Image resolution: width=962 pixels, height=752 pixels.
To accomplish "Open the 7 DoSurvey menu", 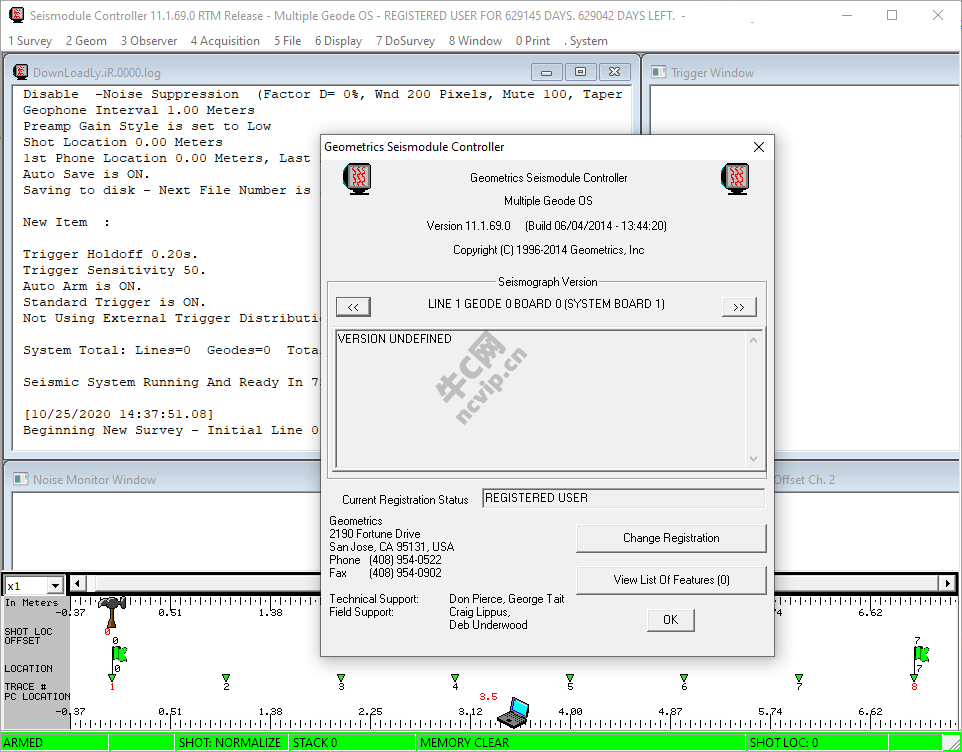I will [405, 41].
